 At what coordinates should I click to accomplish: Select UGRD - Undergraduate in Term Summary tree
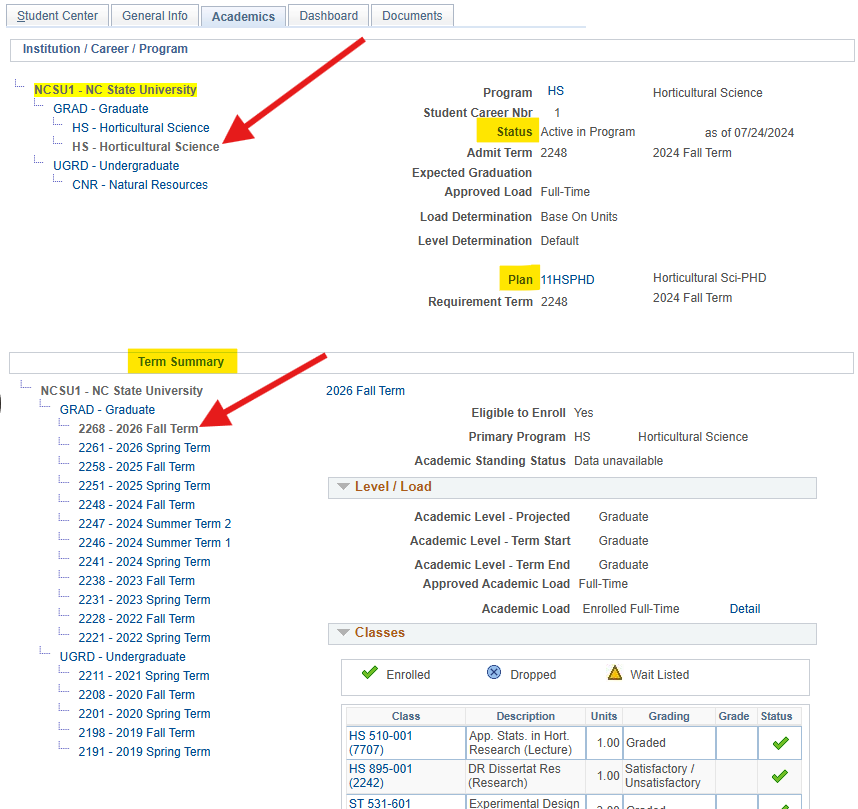(x=123, y=657)
